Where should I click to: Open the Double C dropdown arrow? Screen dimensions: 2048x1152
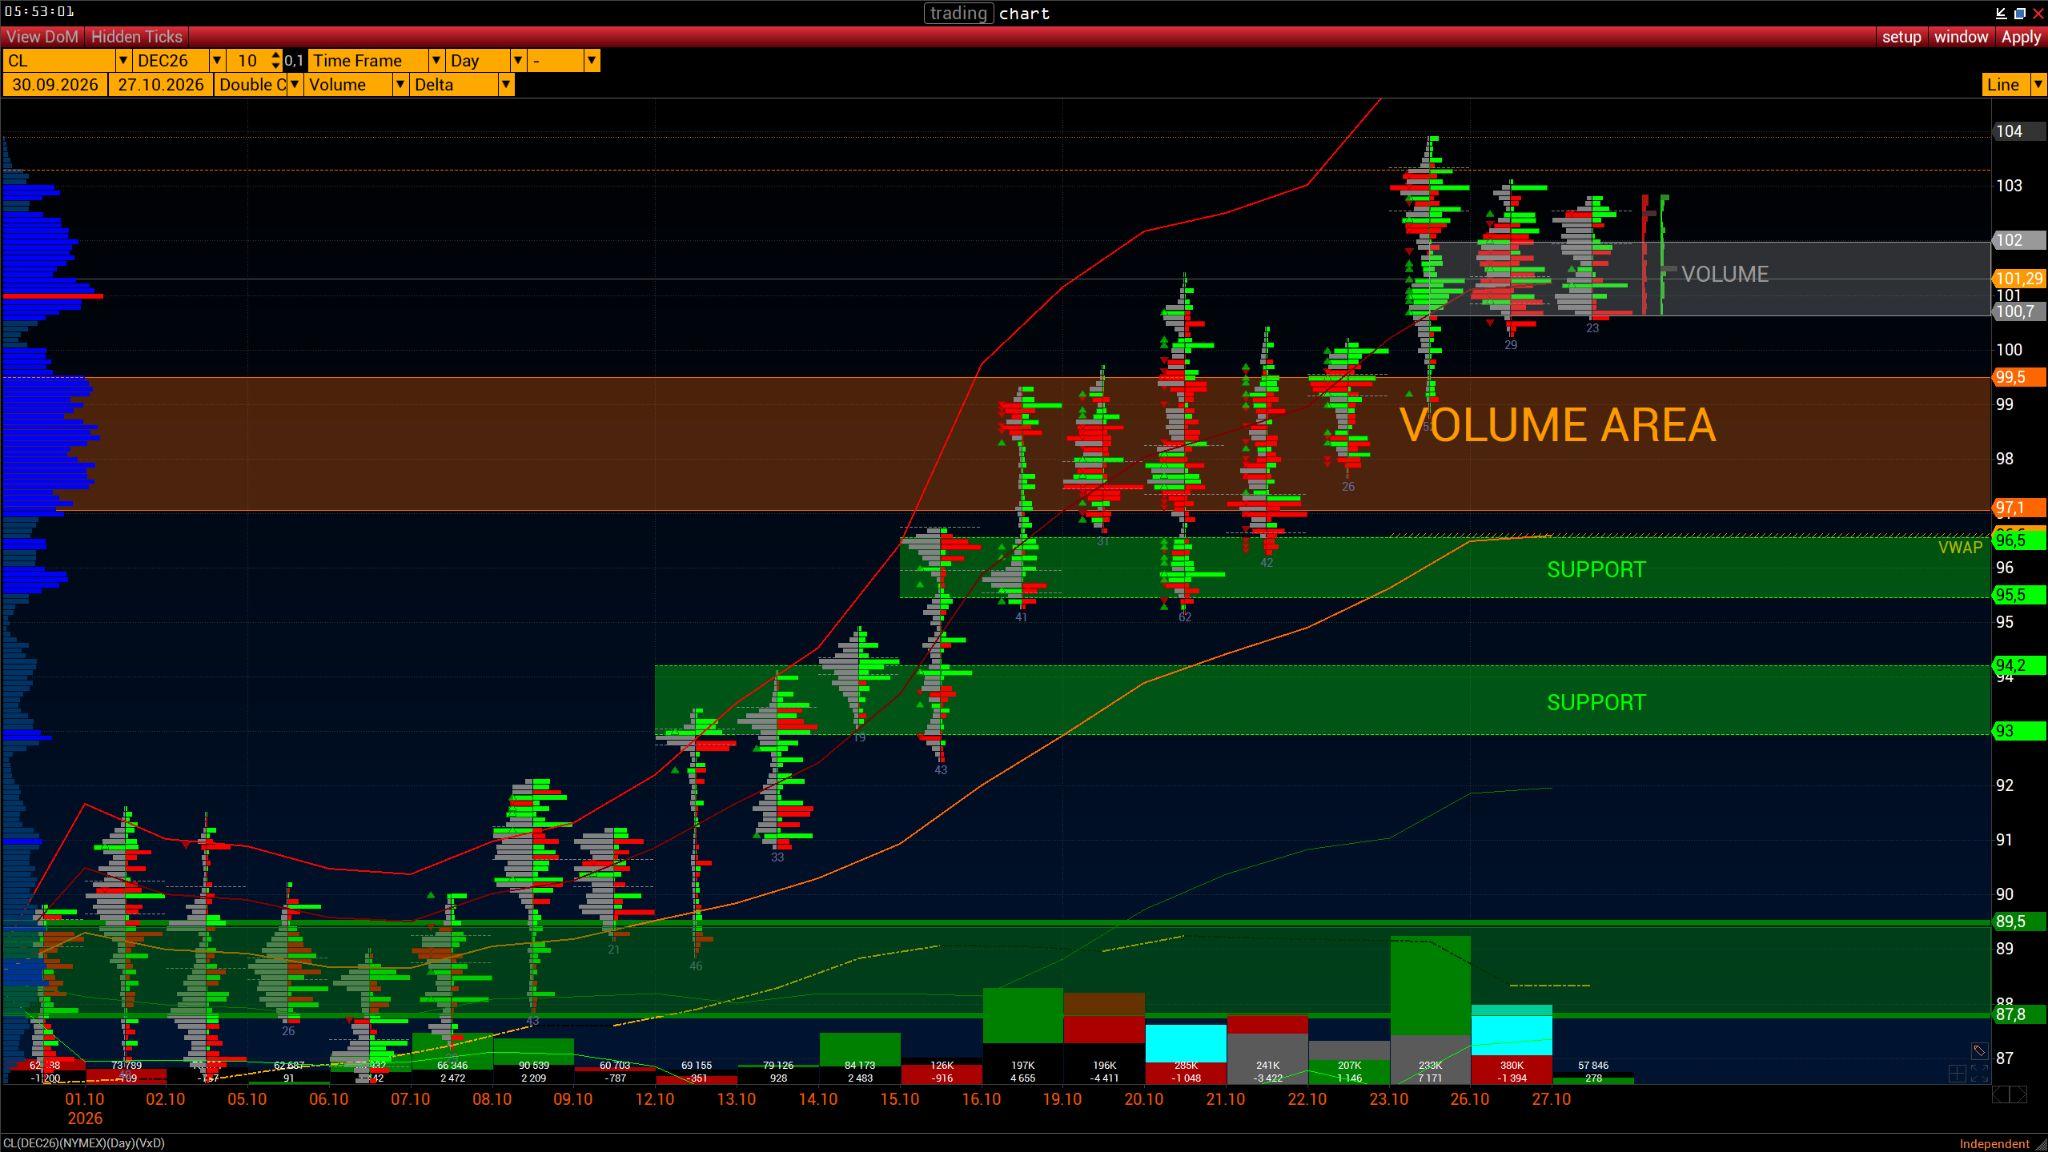point(294,85)
